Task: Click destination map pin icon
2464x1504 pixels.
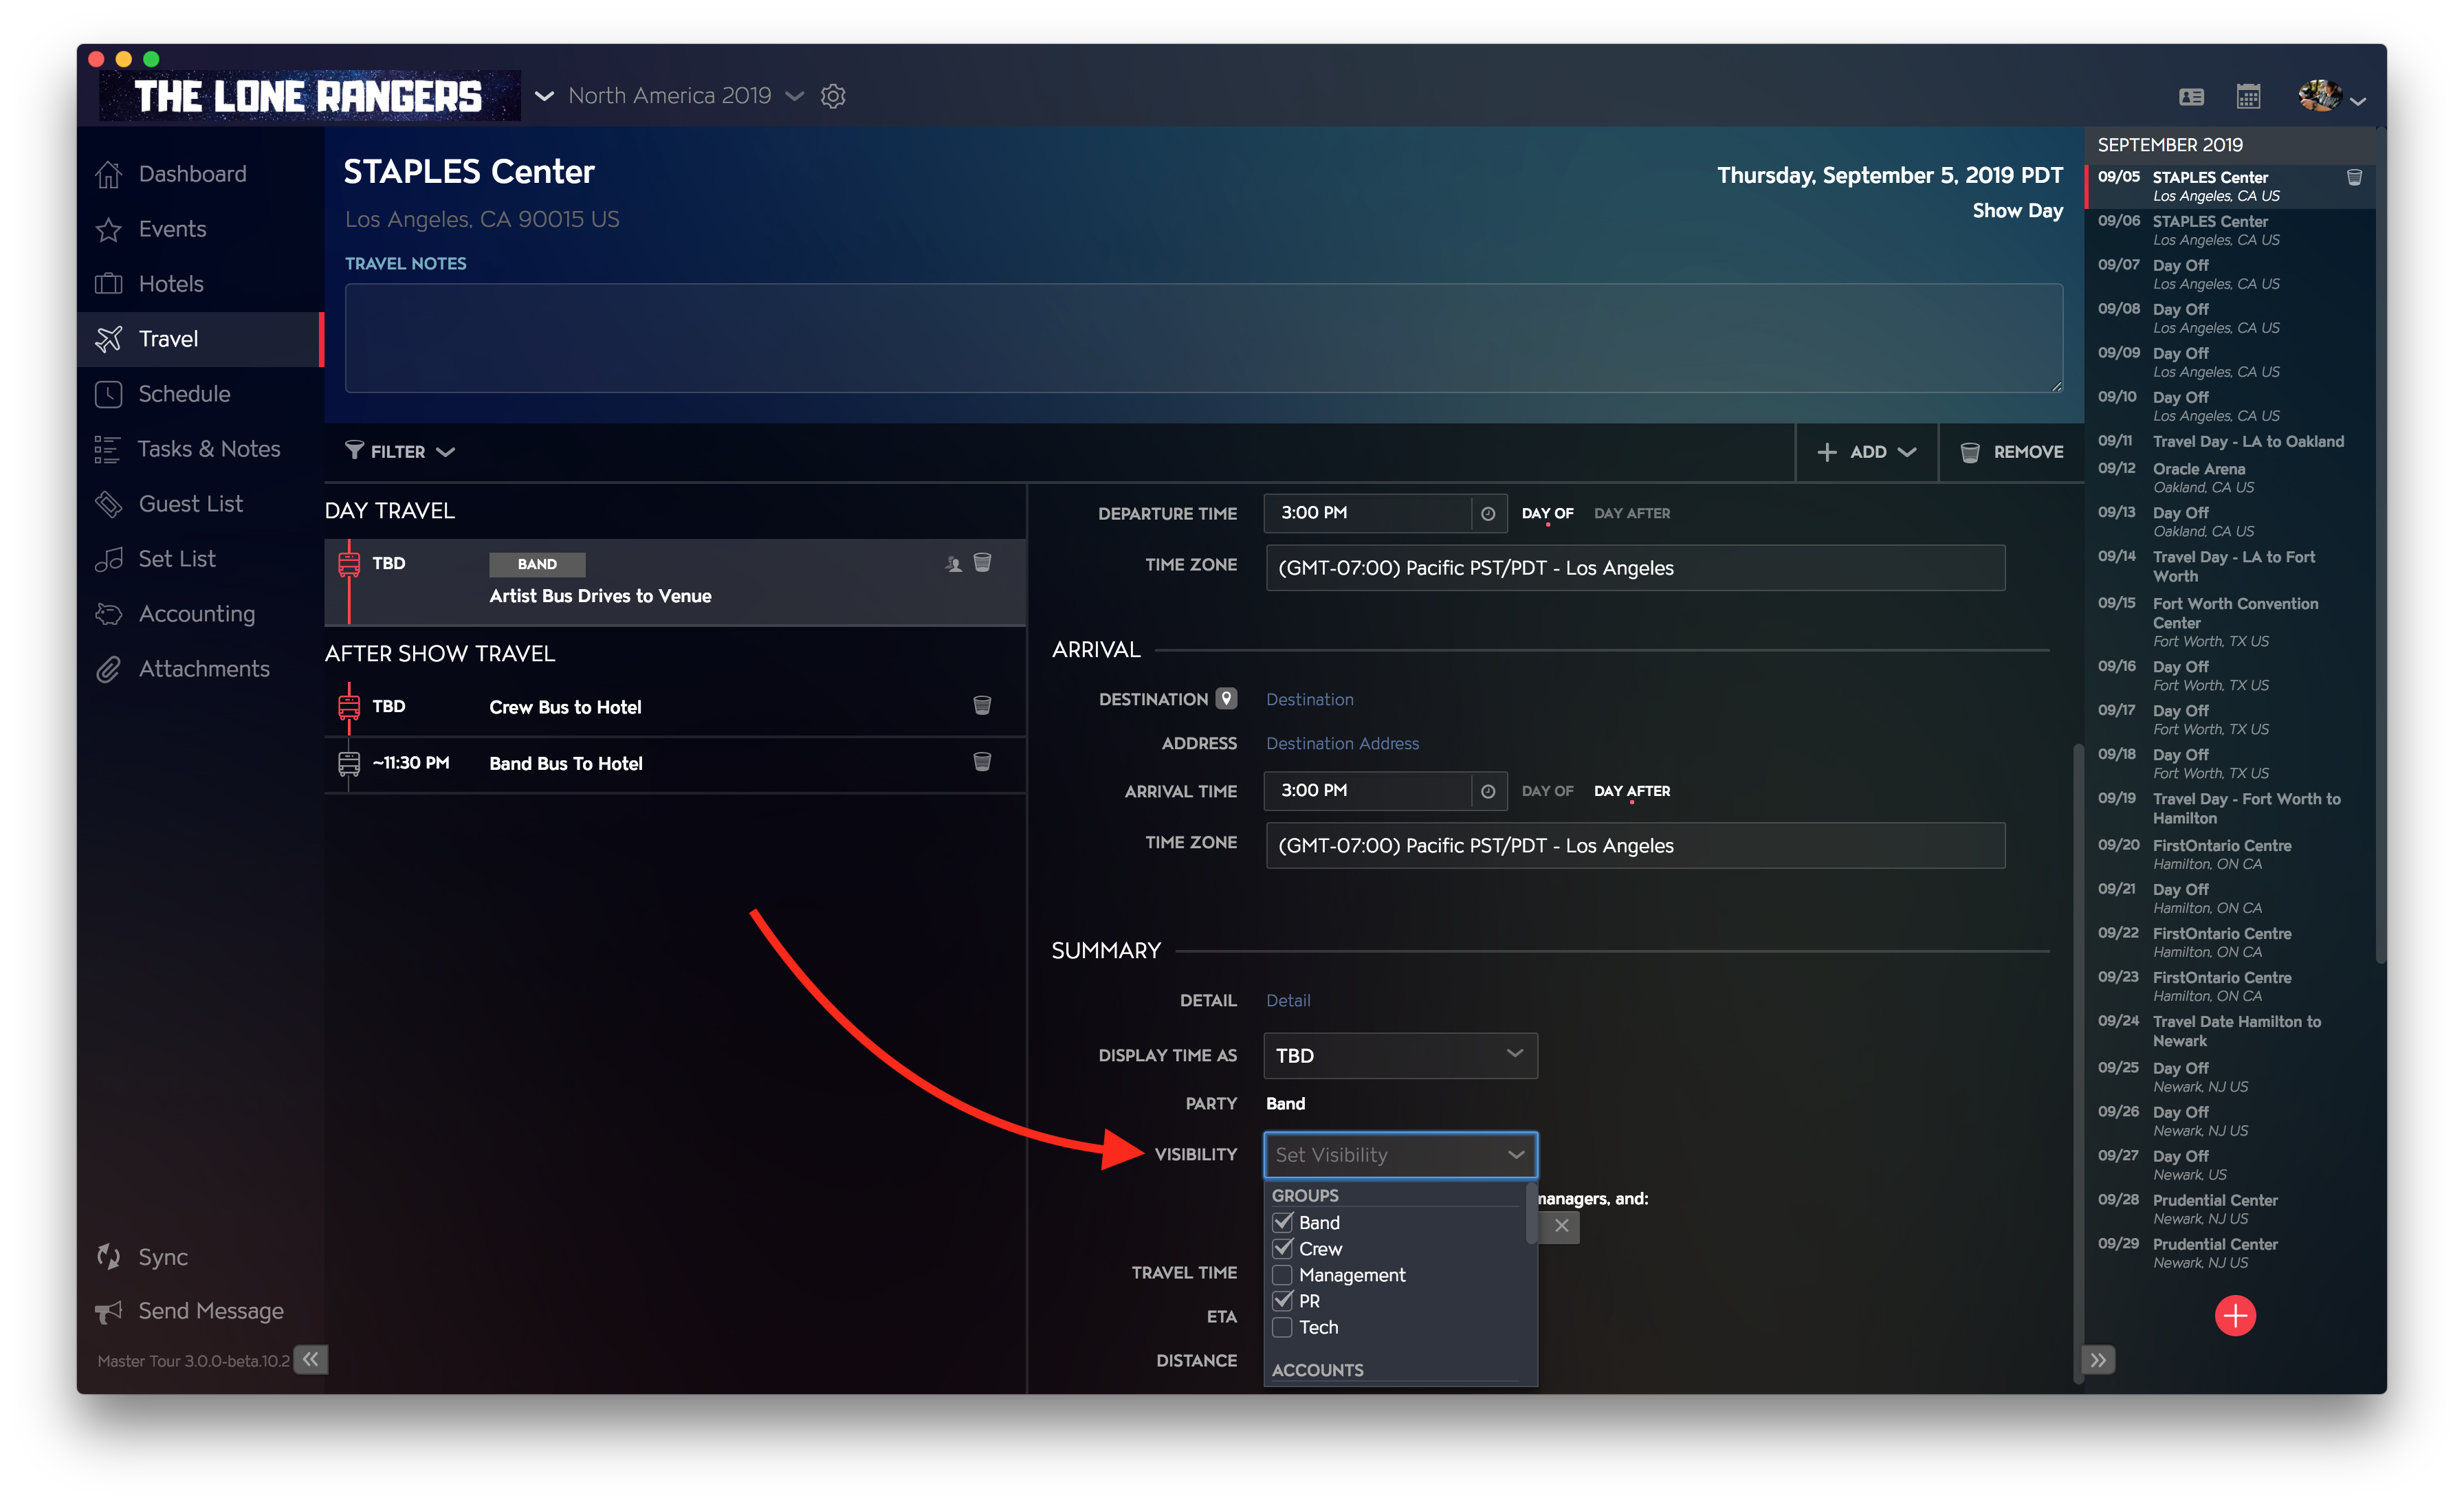Action: (1226, 698)
